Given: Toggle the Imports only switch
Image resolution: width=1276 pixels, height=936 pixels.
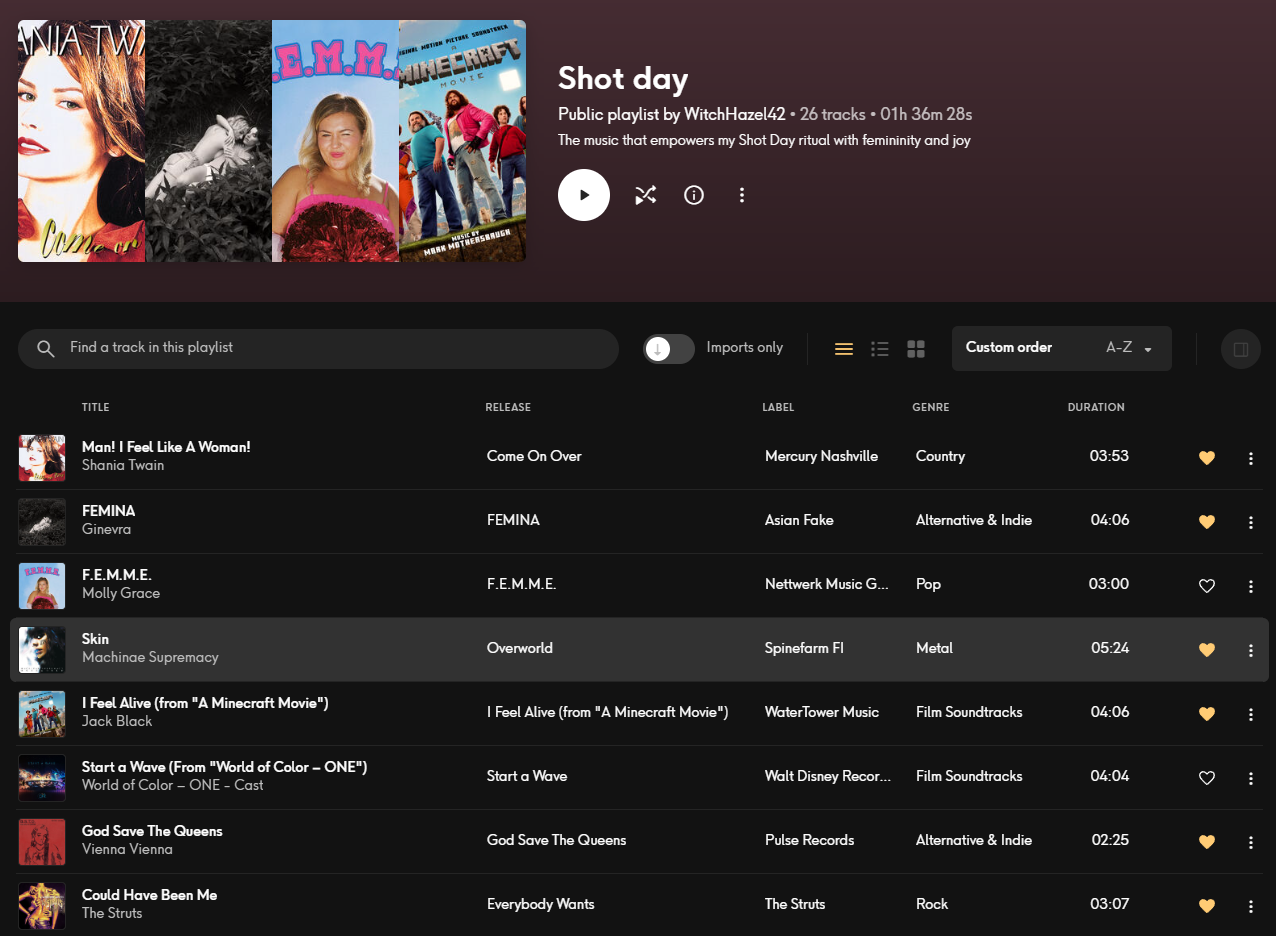Looking at the screenshot, I should 669,348.
